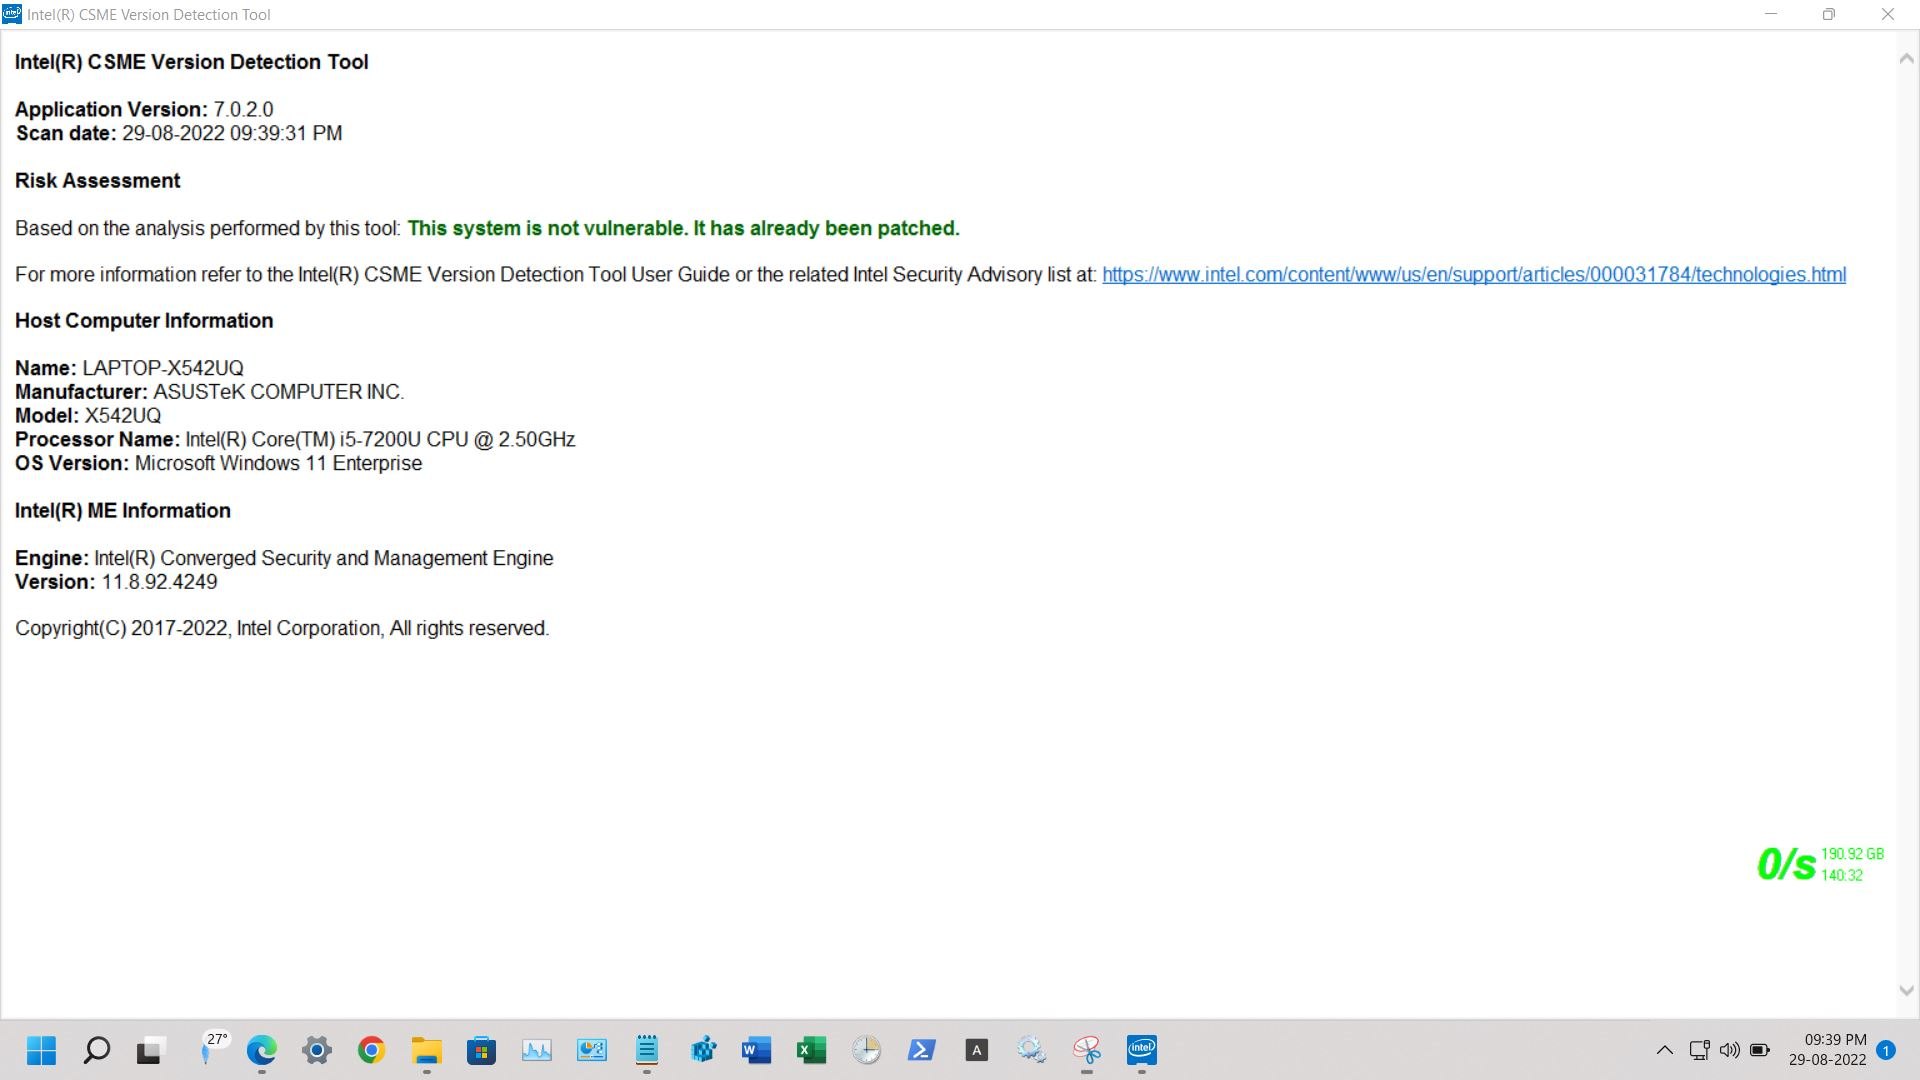Click the 'not vulnerable' green status text
Viewport: 1920px width, 1080px height.
[683, 229]
